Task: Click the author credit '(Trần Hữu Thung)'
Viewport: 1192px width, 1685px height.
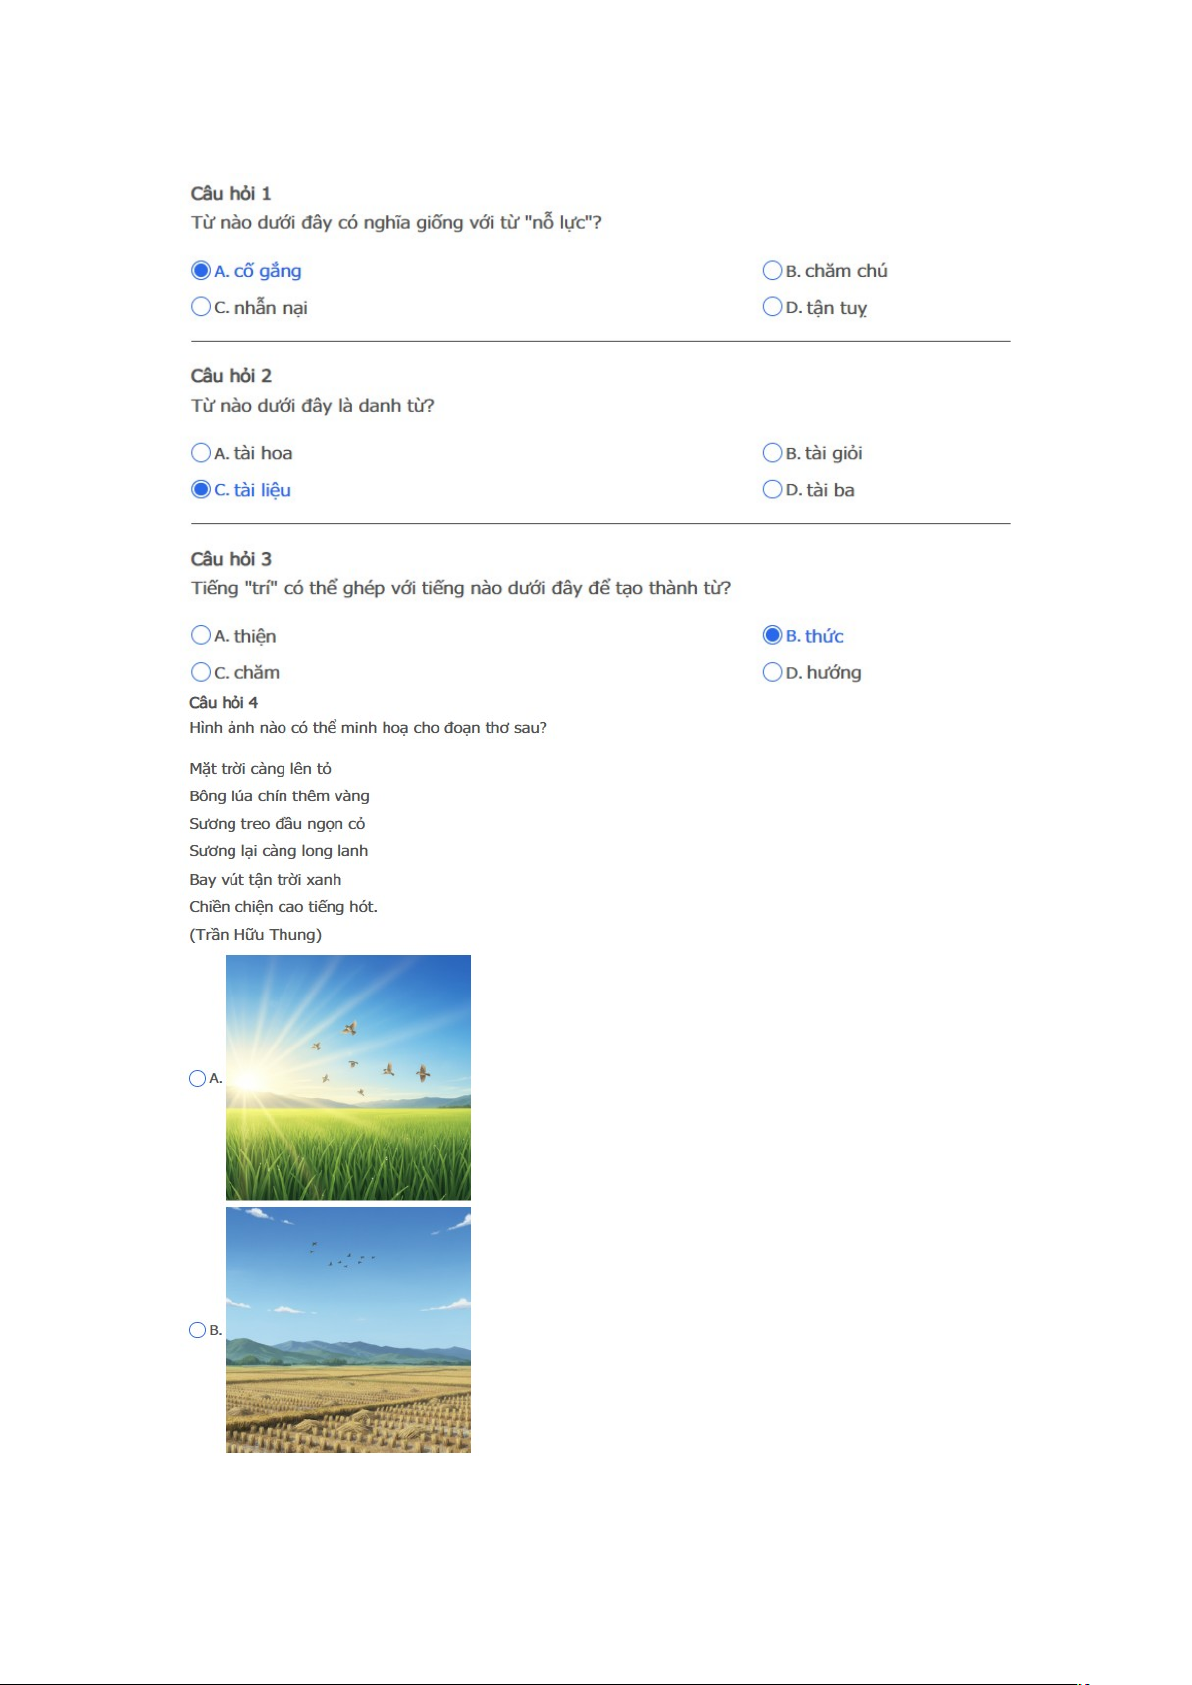Action: pyautogui.click(x=255, y=934)
